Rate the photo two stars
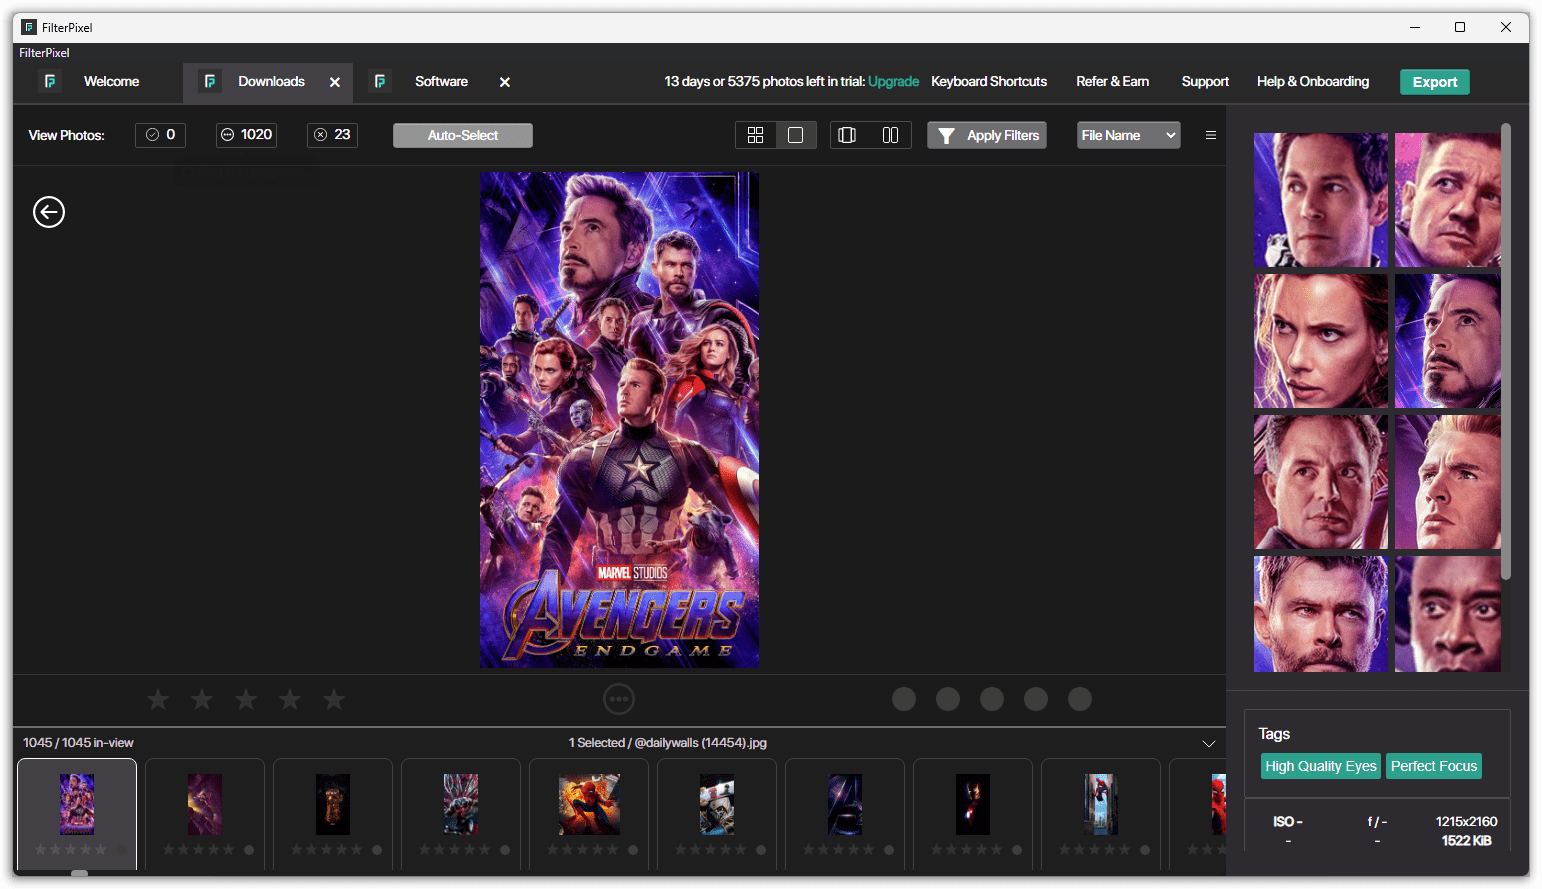This screenshot has height=889, width=1542. pos(202,699)
